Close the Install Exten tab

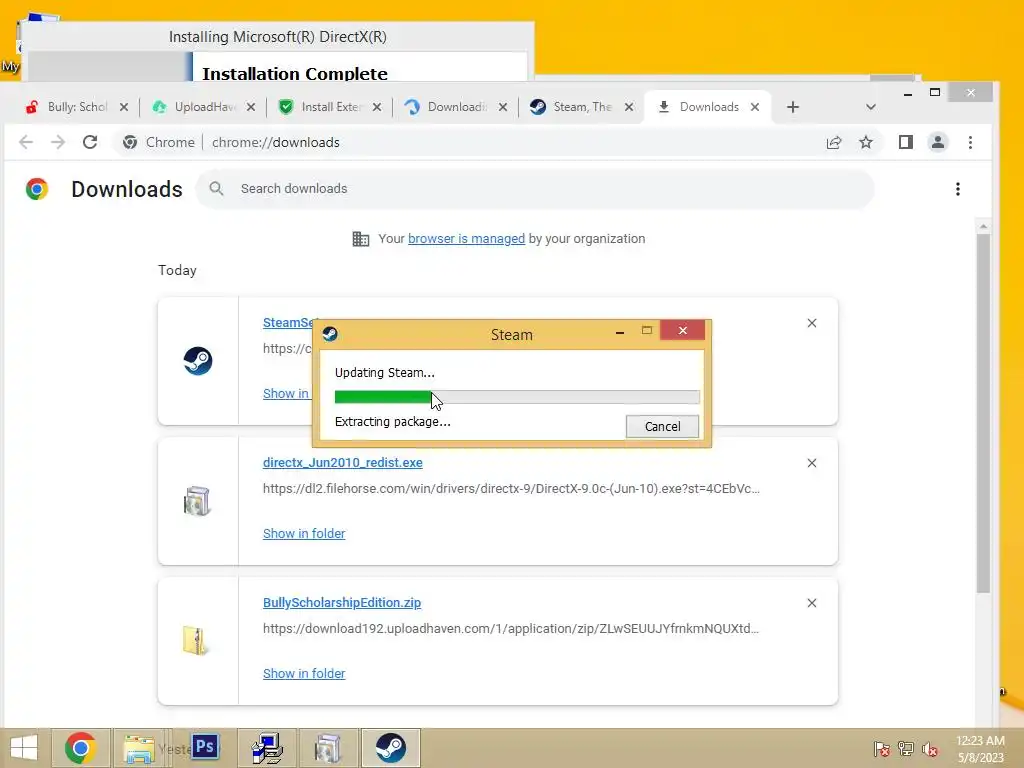pos(377,107)
